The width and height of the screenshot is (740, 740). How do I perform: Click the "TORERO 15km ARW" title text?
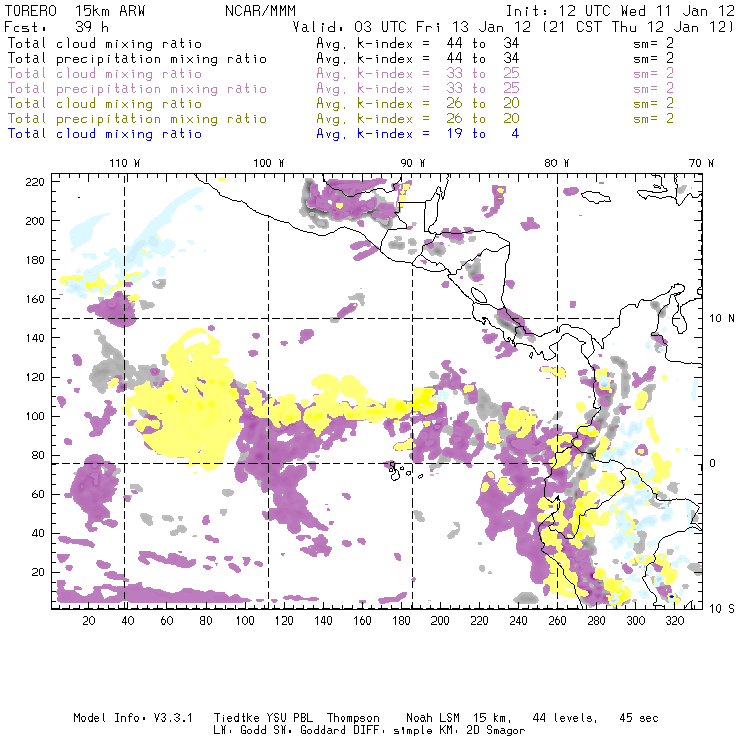[75, 11]
